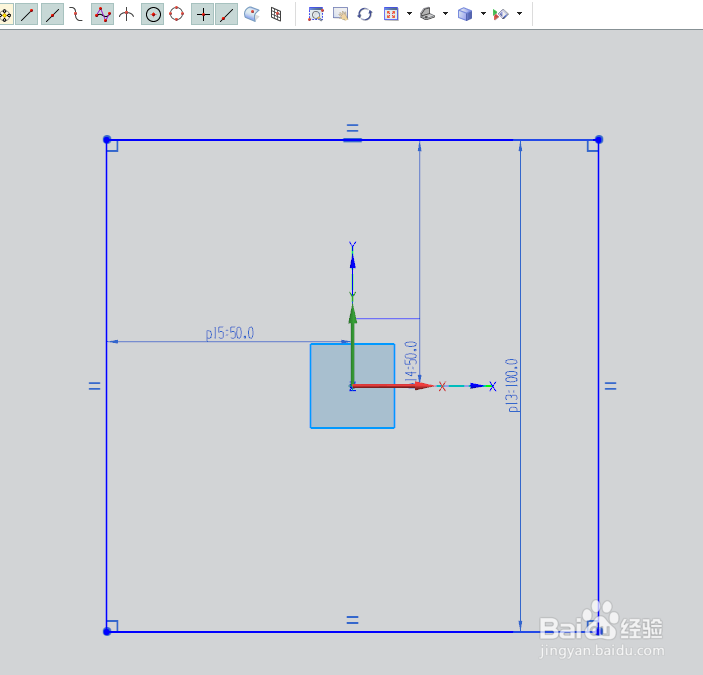The height and width of the screenshot is (675, 703).
Task: Select the equal-length constraint symbol on left edge
Action: 95,386
